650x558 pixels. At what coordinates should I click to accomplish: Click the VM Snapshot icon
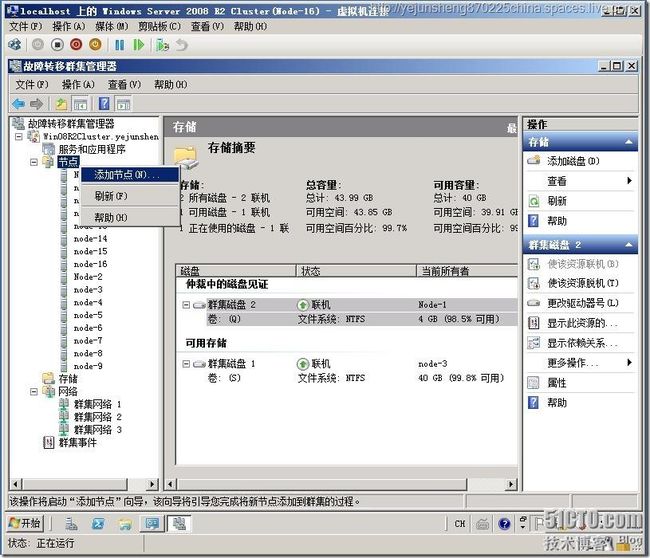pyautogui.click(x=162, y=45)
